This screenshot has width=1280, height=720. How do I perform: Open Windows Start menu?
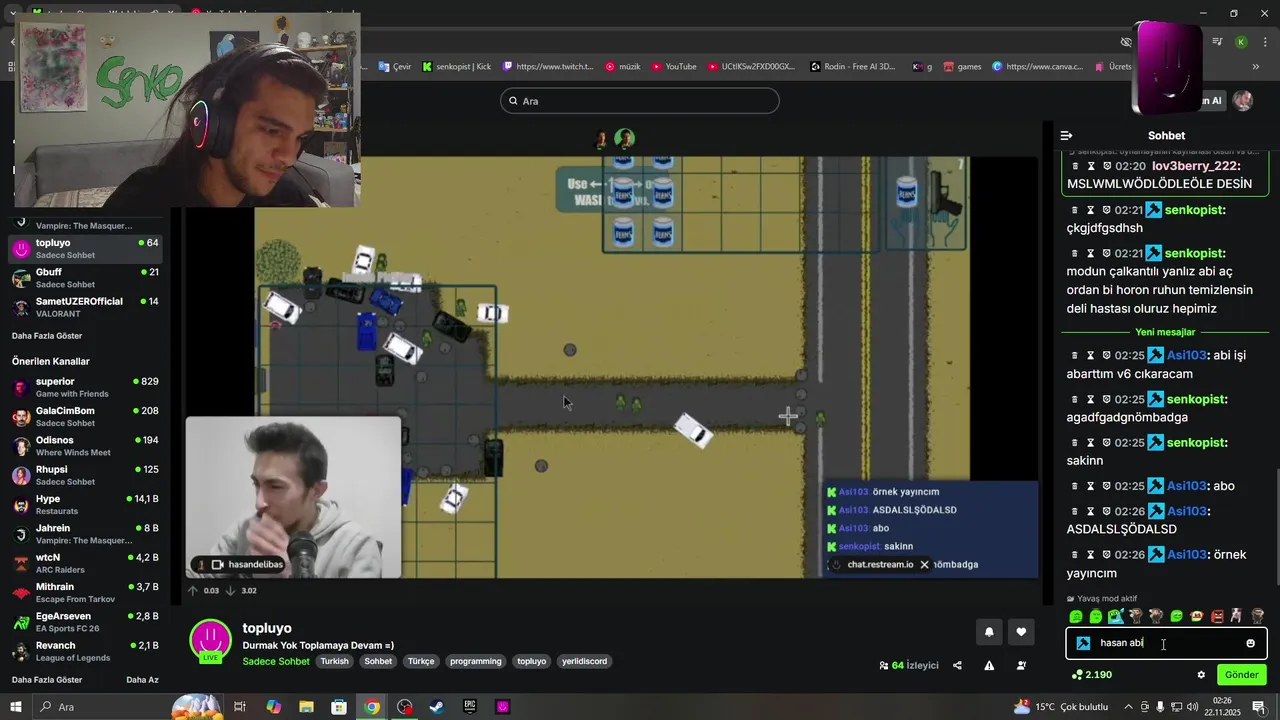pyautogui.click(x=16, y=707)
